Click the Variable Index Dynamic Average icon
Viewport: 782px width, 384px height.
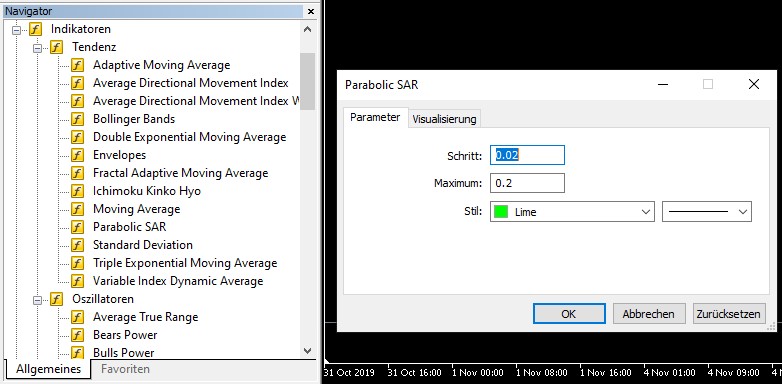77,281
